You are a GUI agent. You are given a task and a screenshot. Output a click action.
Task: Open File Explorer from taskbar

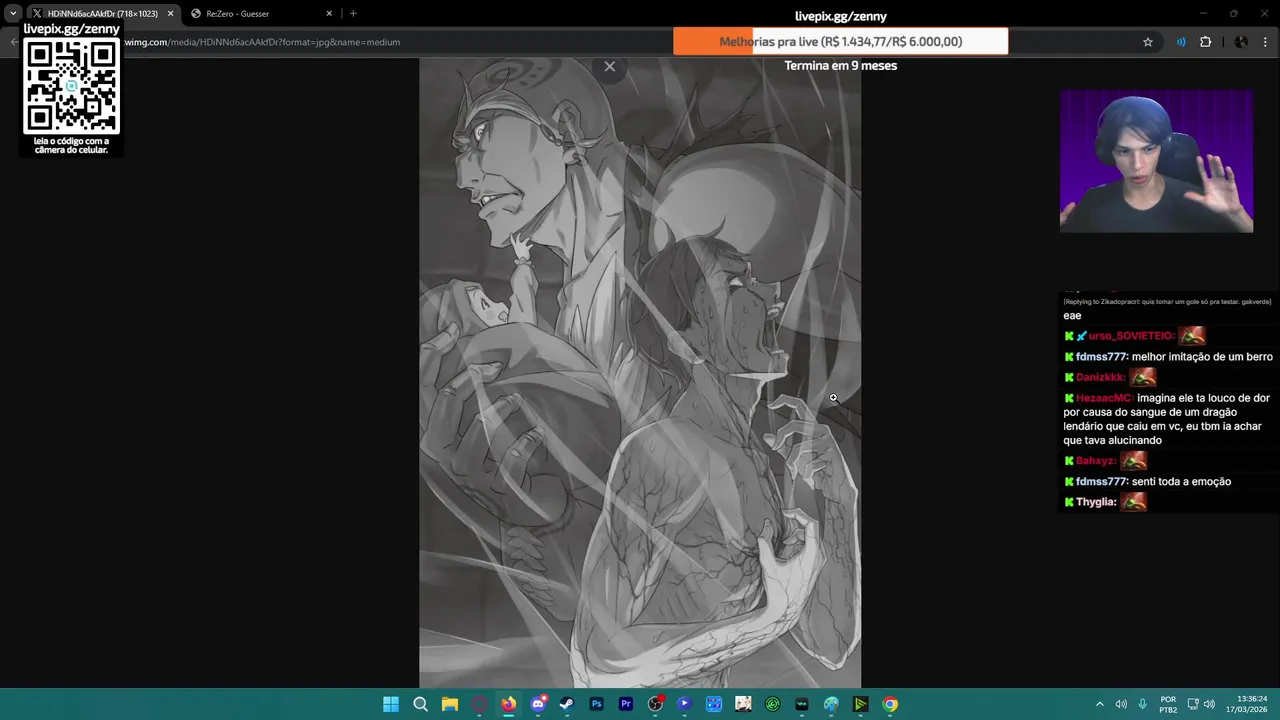[450, 704]
